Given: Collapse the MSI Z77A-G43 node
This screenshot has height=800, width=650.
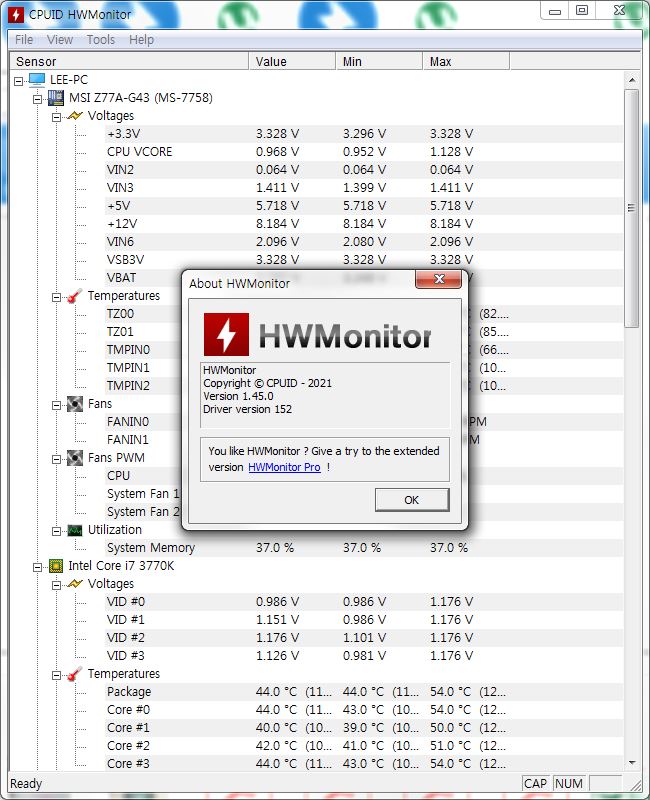Looking at the screenshot, I should pos(37,99).
